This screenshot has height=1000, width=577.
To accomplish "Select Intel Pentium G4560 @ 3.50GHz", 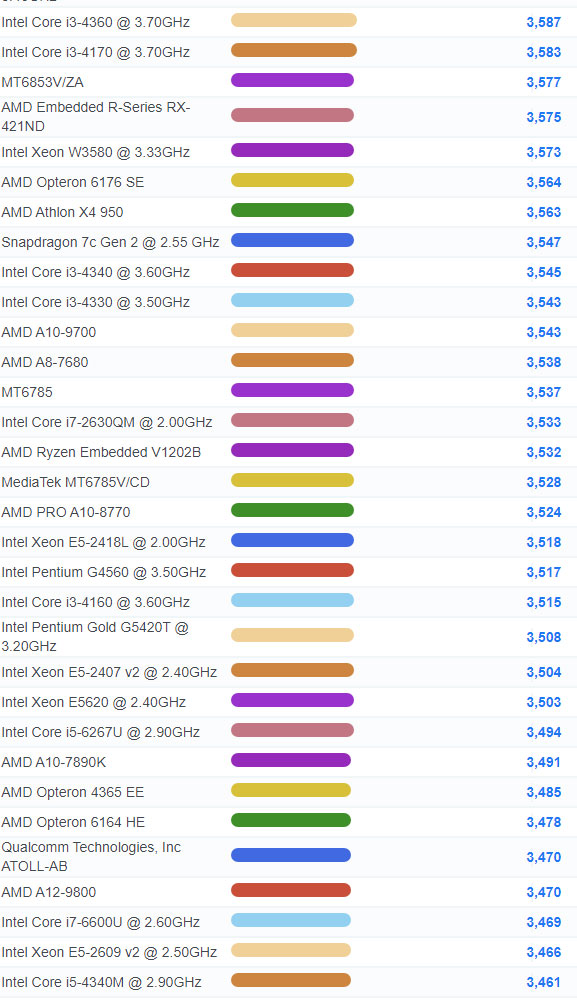I will [104, 572].
